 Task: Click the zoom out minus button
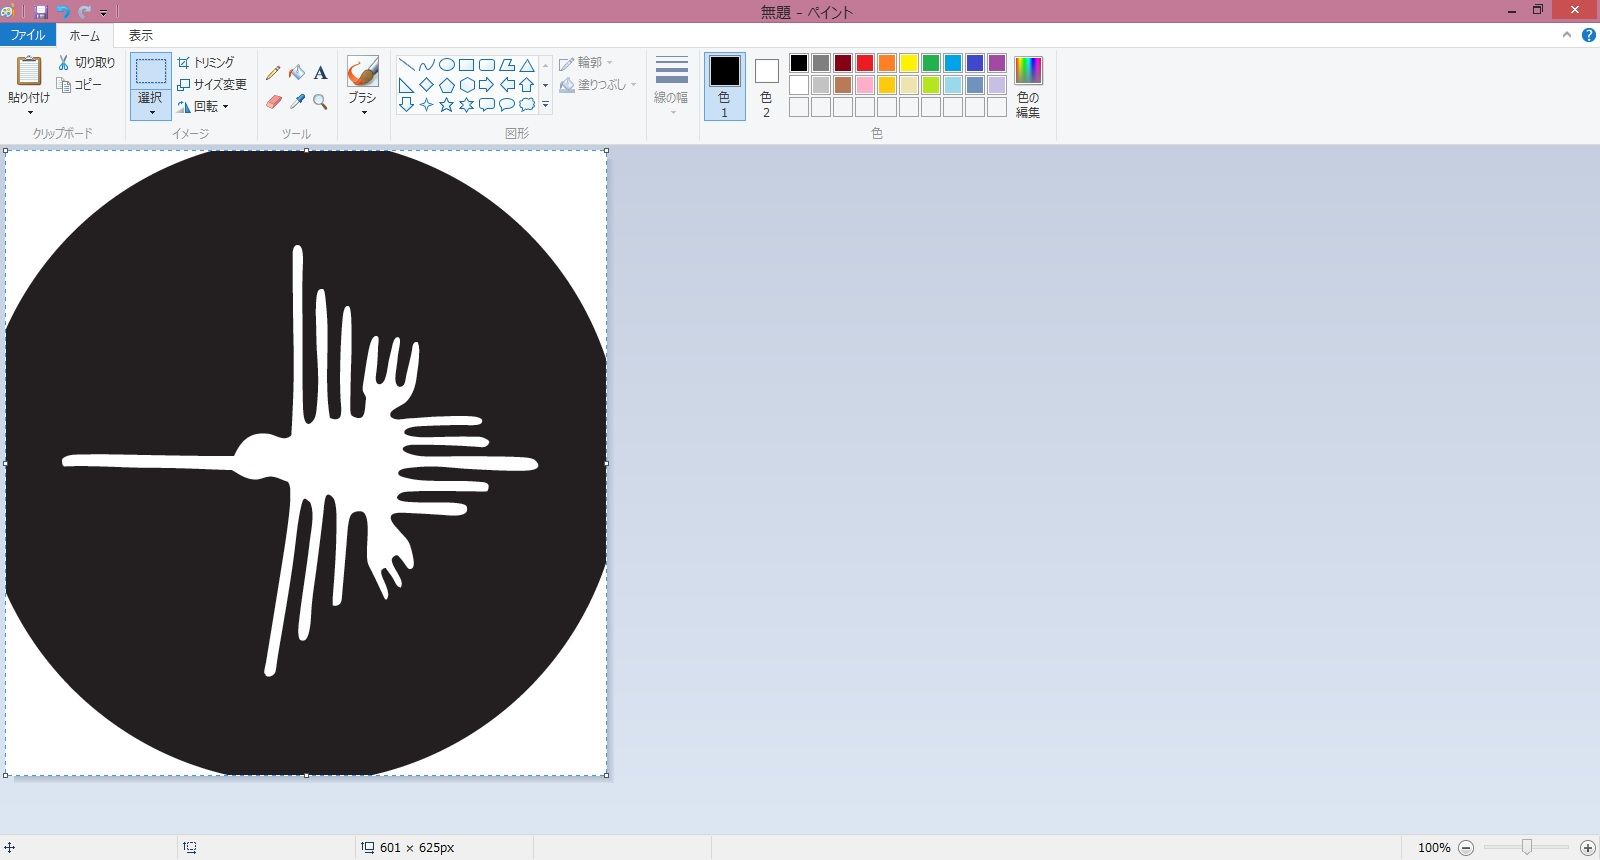[1466, 848]
